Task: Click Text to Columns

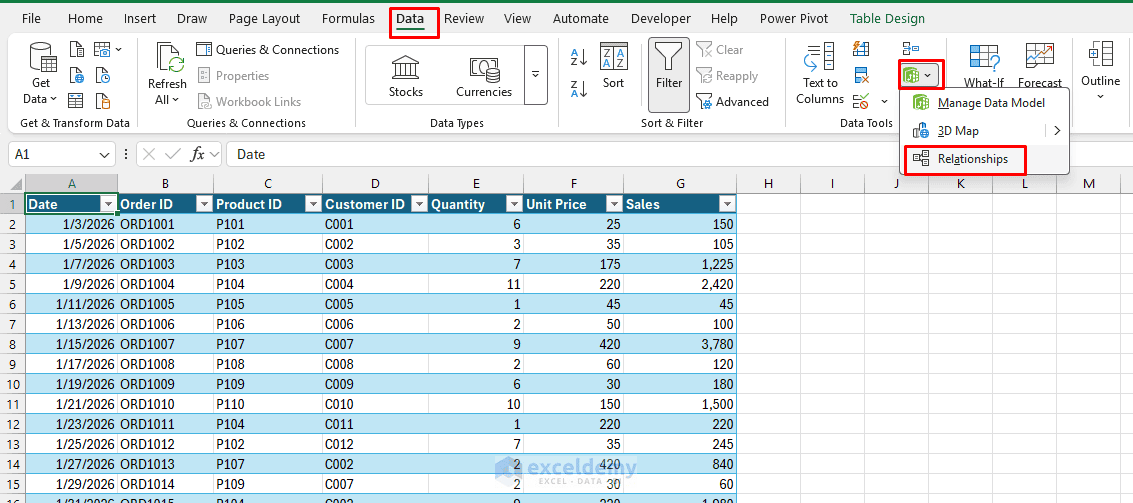Action: 820,73
